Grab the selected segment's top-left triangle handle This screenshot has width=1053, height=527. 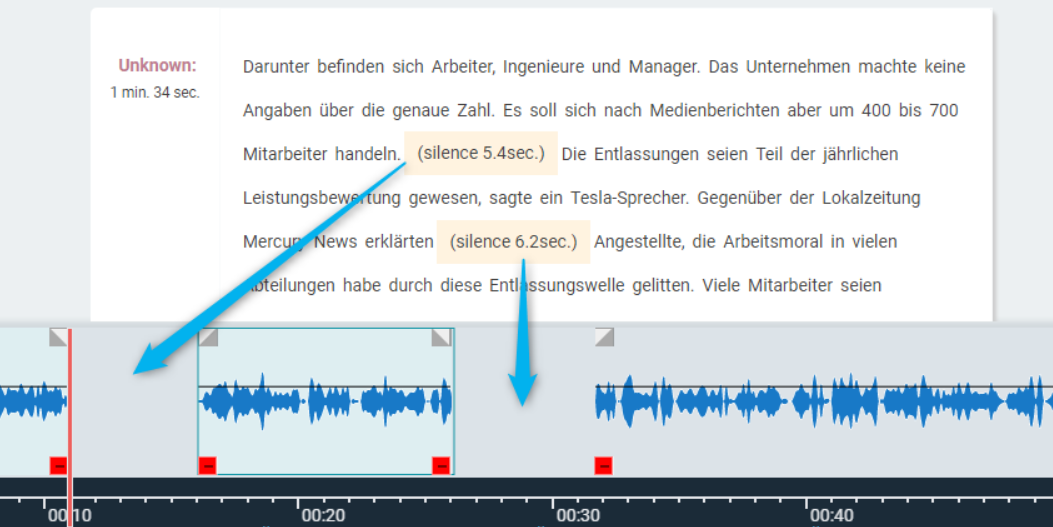(208, 337)
